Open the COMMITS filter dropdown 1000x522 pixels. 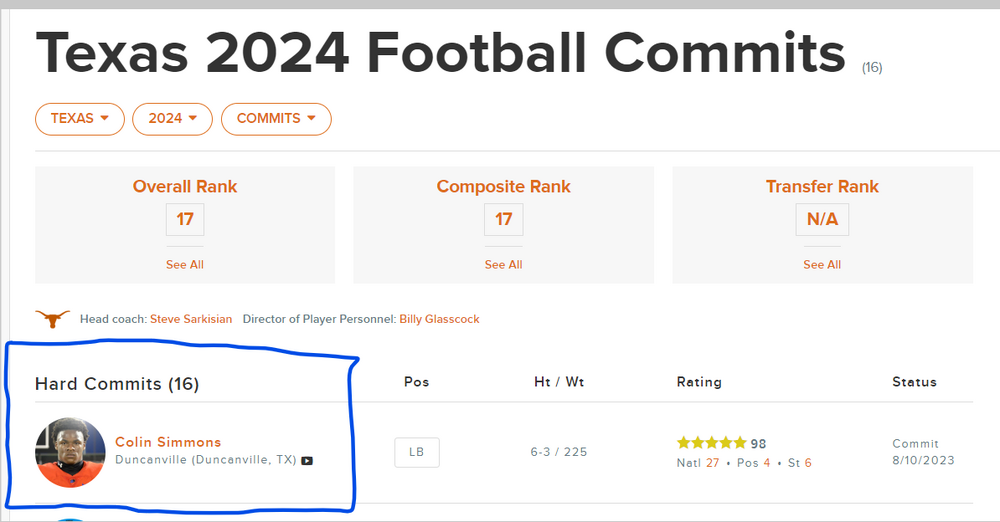pos(276,118)
